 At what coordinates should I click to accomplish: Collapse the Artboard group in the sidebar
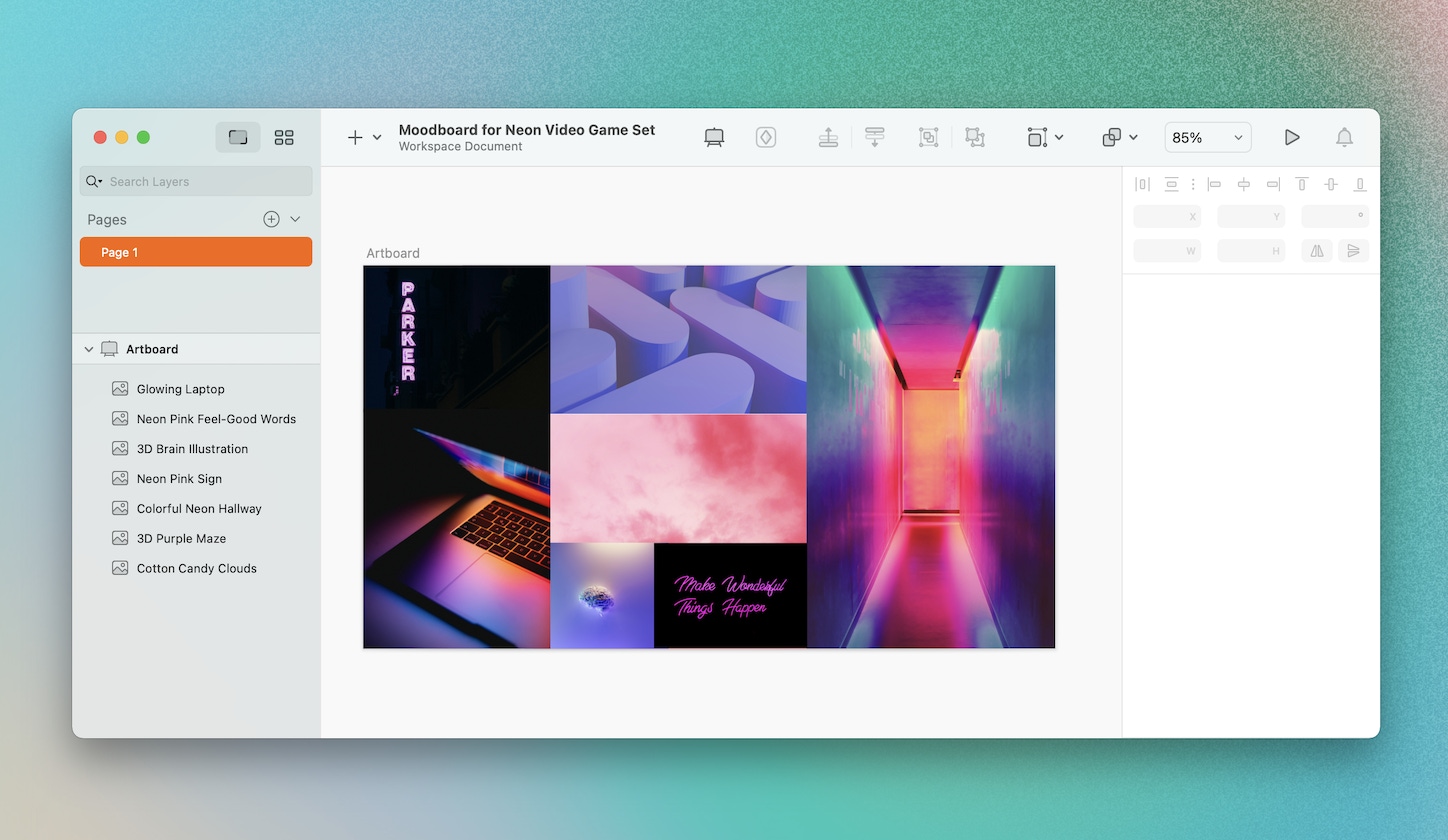88,349
